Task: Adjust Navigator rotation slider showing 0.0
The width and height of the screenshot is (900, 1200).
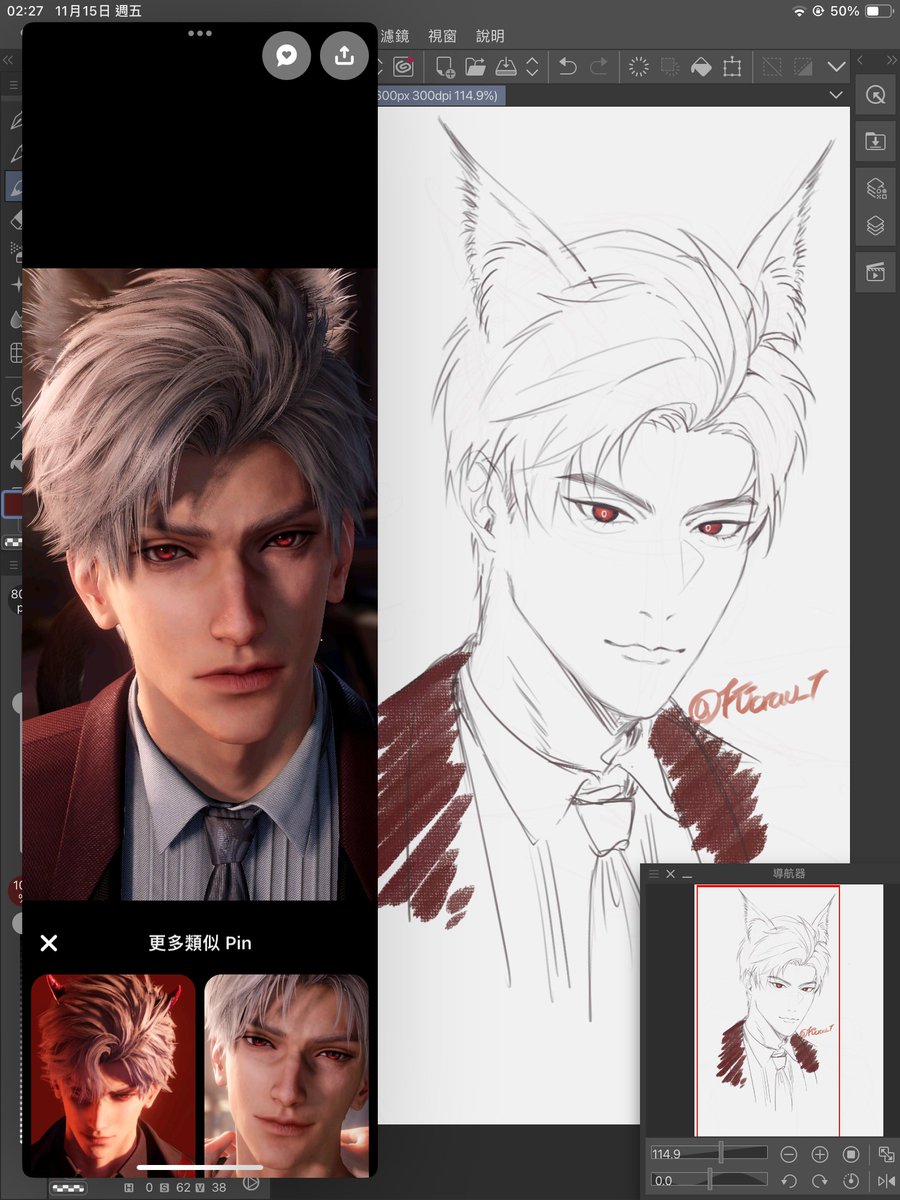Action: (709, 1181)
